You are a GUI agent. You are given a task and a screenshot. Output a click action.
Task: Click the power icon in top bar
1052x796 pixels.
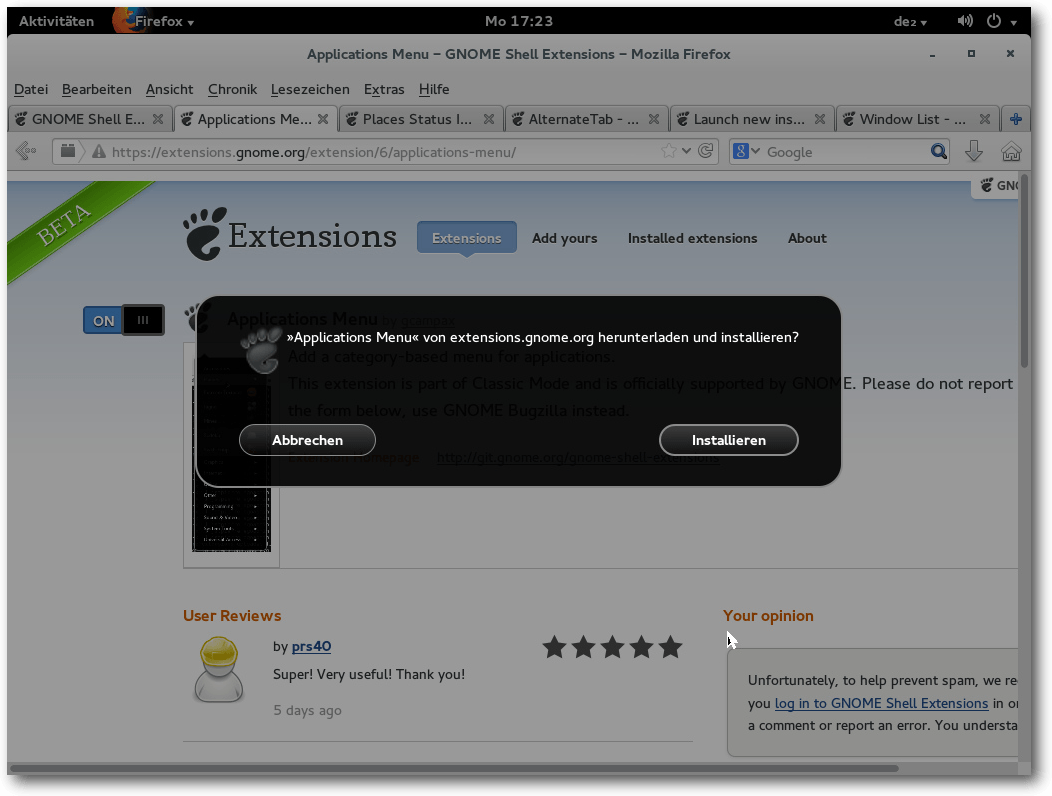pyautogui.click(x=994, y=21)
